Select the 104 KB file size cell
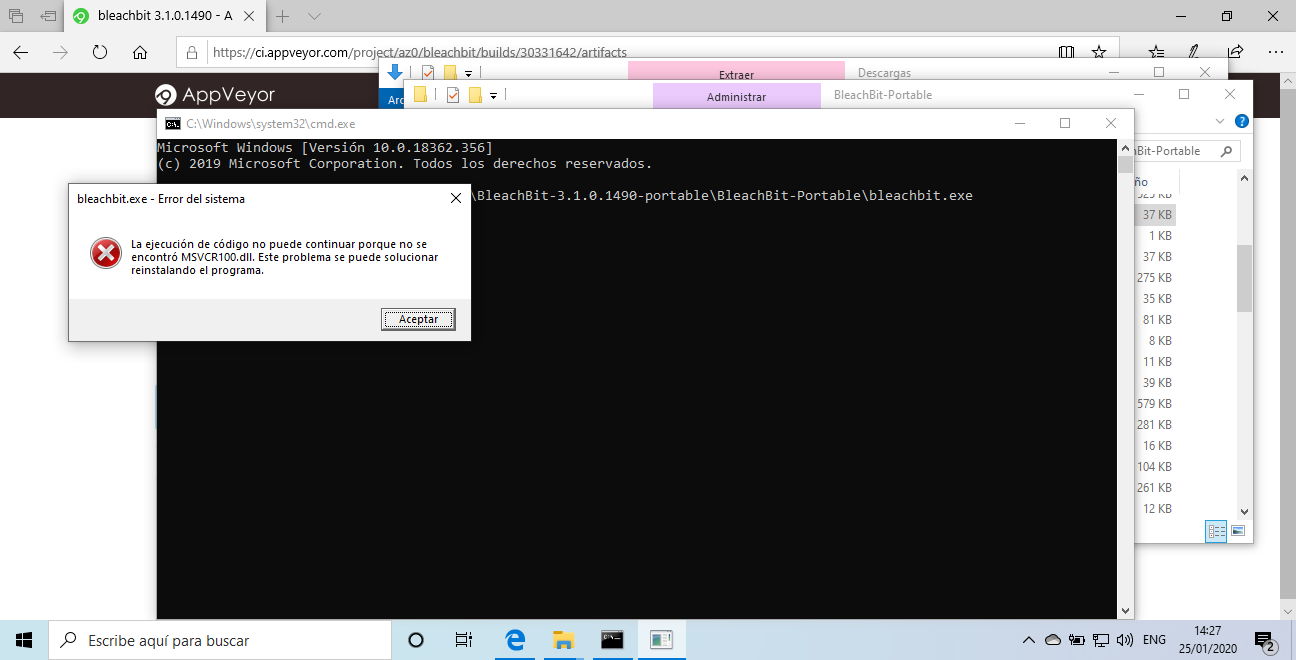 (1154, 467)
